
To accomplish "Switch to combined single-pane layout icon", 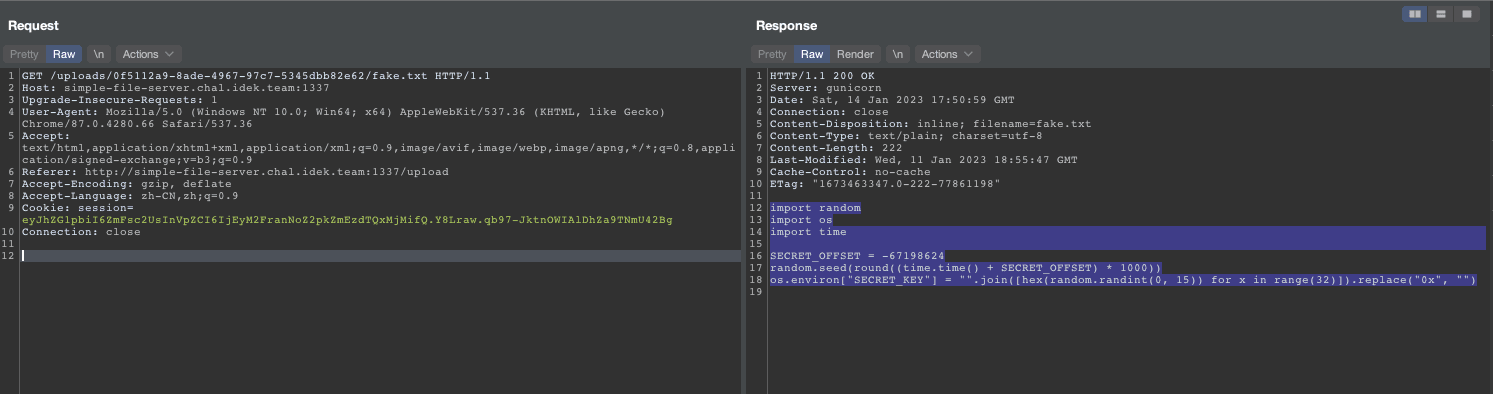I will click(x=1467, y=14).
